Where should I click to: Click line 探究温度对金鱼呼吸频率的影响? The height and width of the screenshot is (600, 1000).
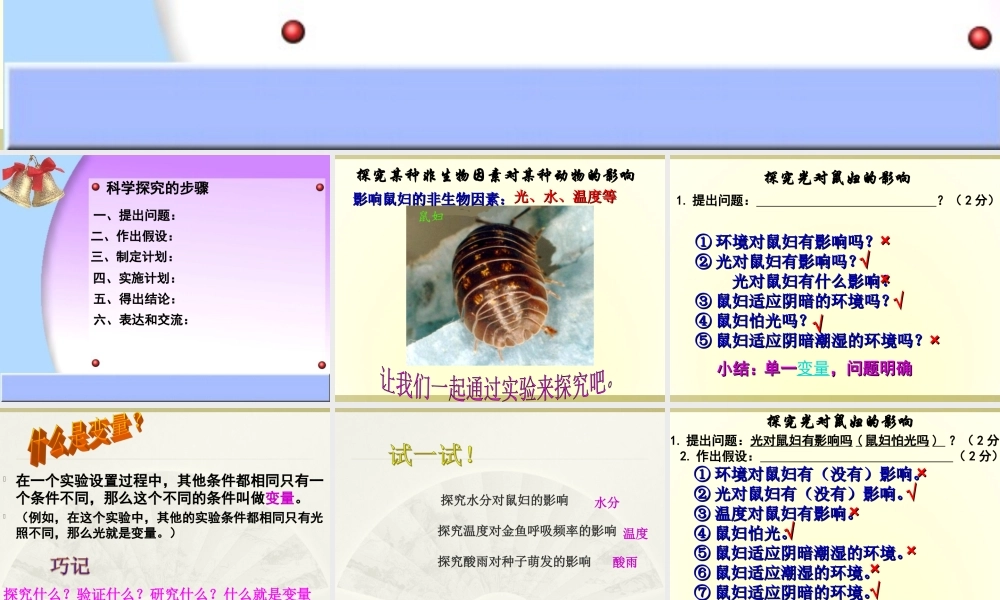tap(527, 531)
